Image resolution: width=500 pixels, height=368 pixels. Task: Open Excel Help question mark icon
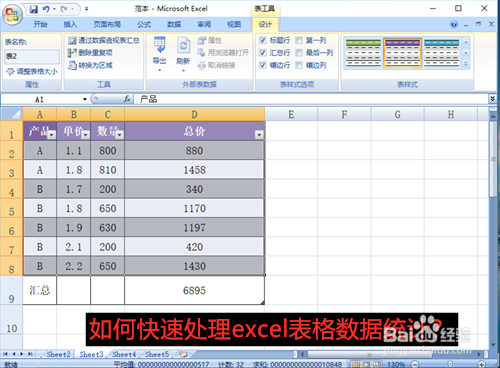[x=454, y=24]
